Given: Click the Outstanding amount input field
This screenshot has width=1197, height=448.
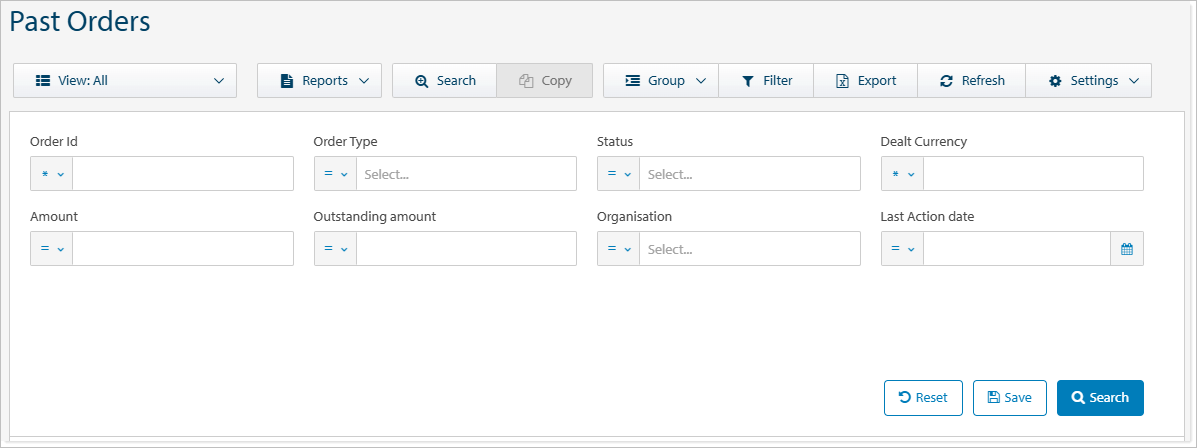Looking at the screenshot, I should pos(466,249).
